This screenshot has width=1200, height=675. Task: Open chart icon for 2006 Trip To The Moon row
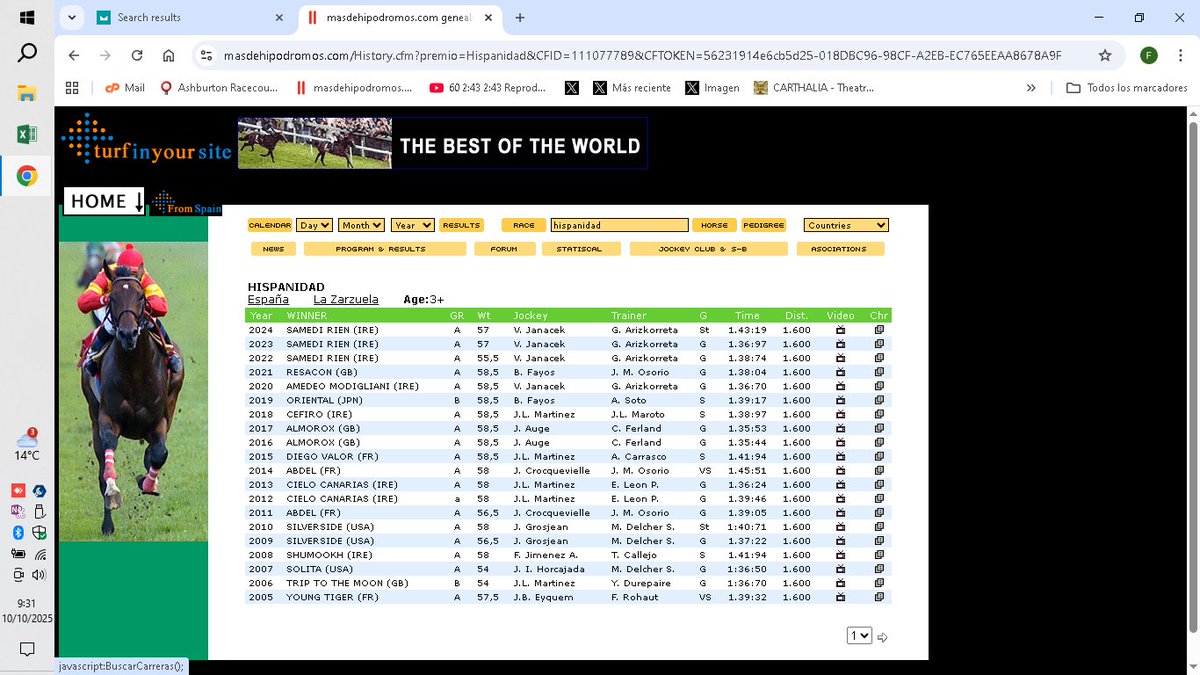tap(879, 583)
